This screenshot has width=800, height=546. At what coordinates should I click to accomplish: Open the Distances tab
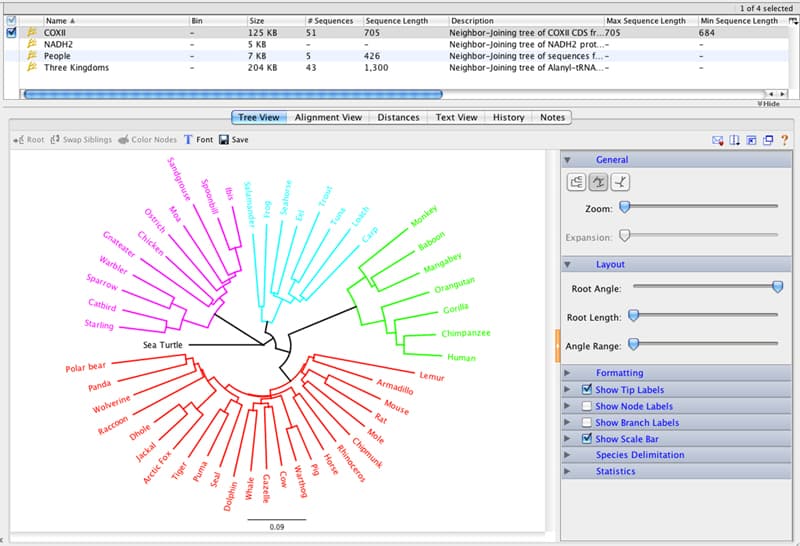tap(398, 117)
